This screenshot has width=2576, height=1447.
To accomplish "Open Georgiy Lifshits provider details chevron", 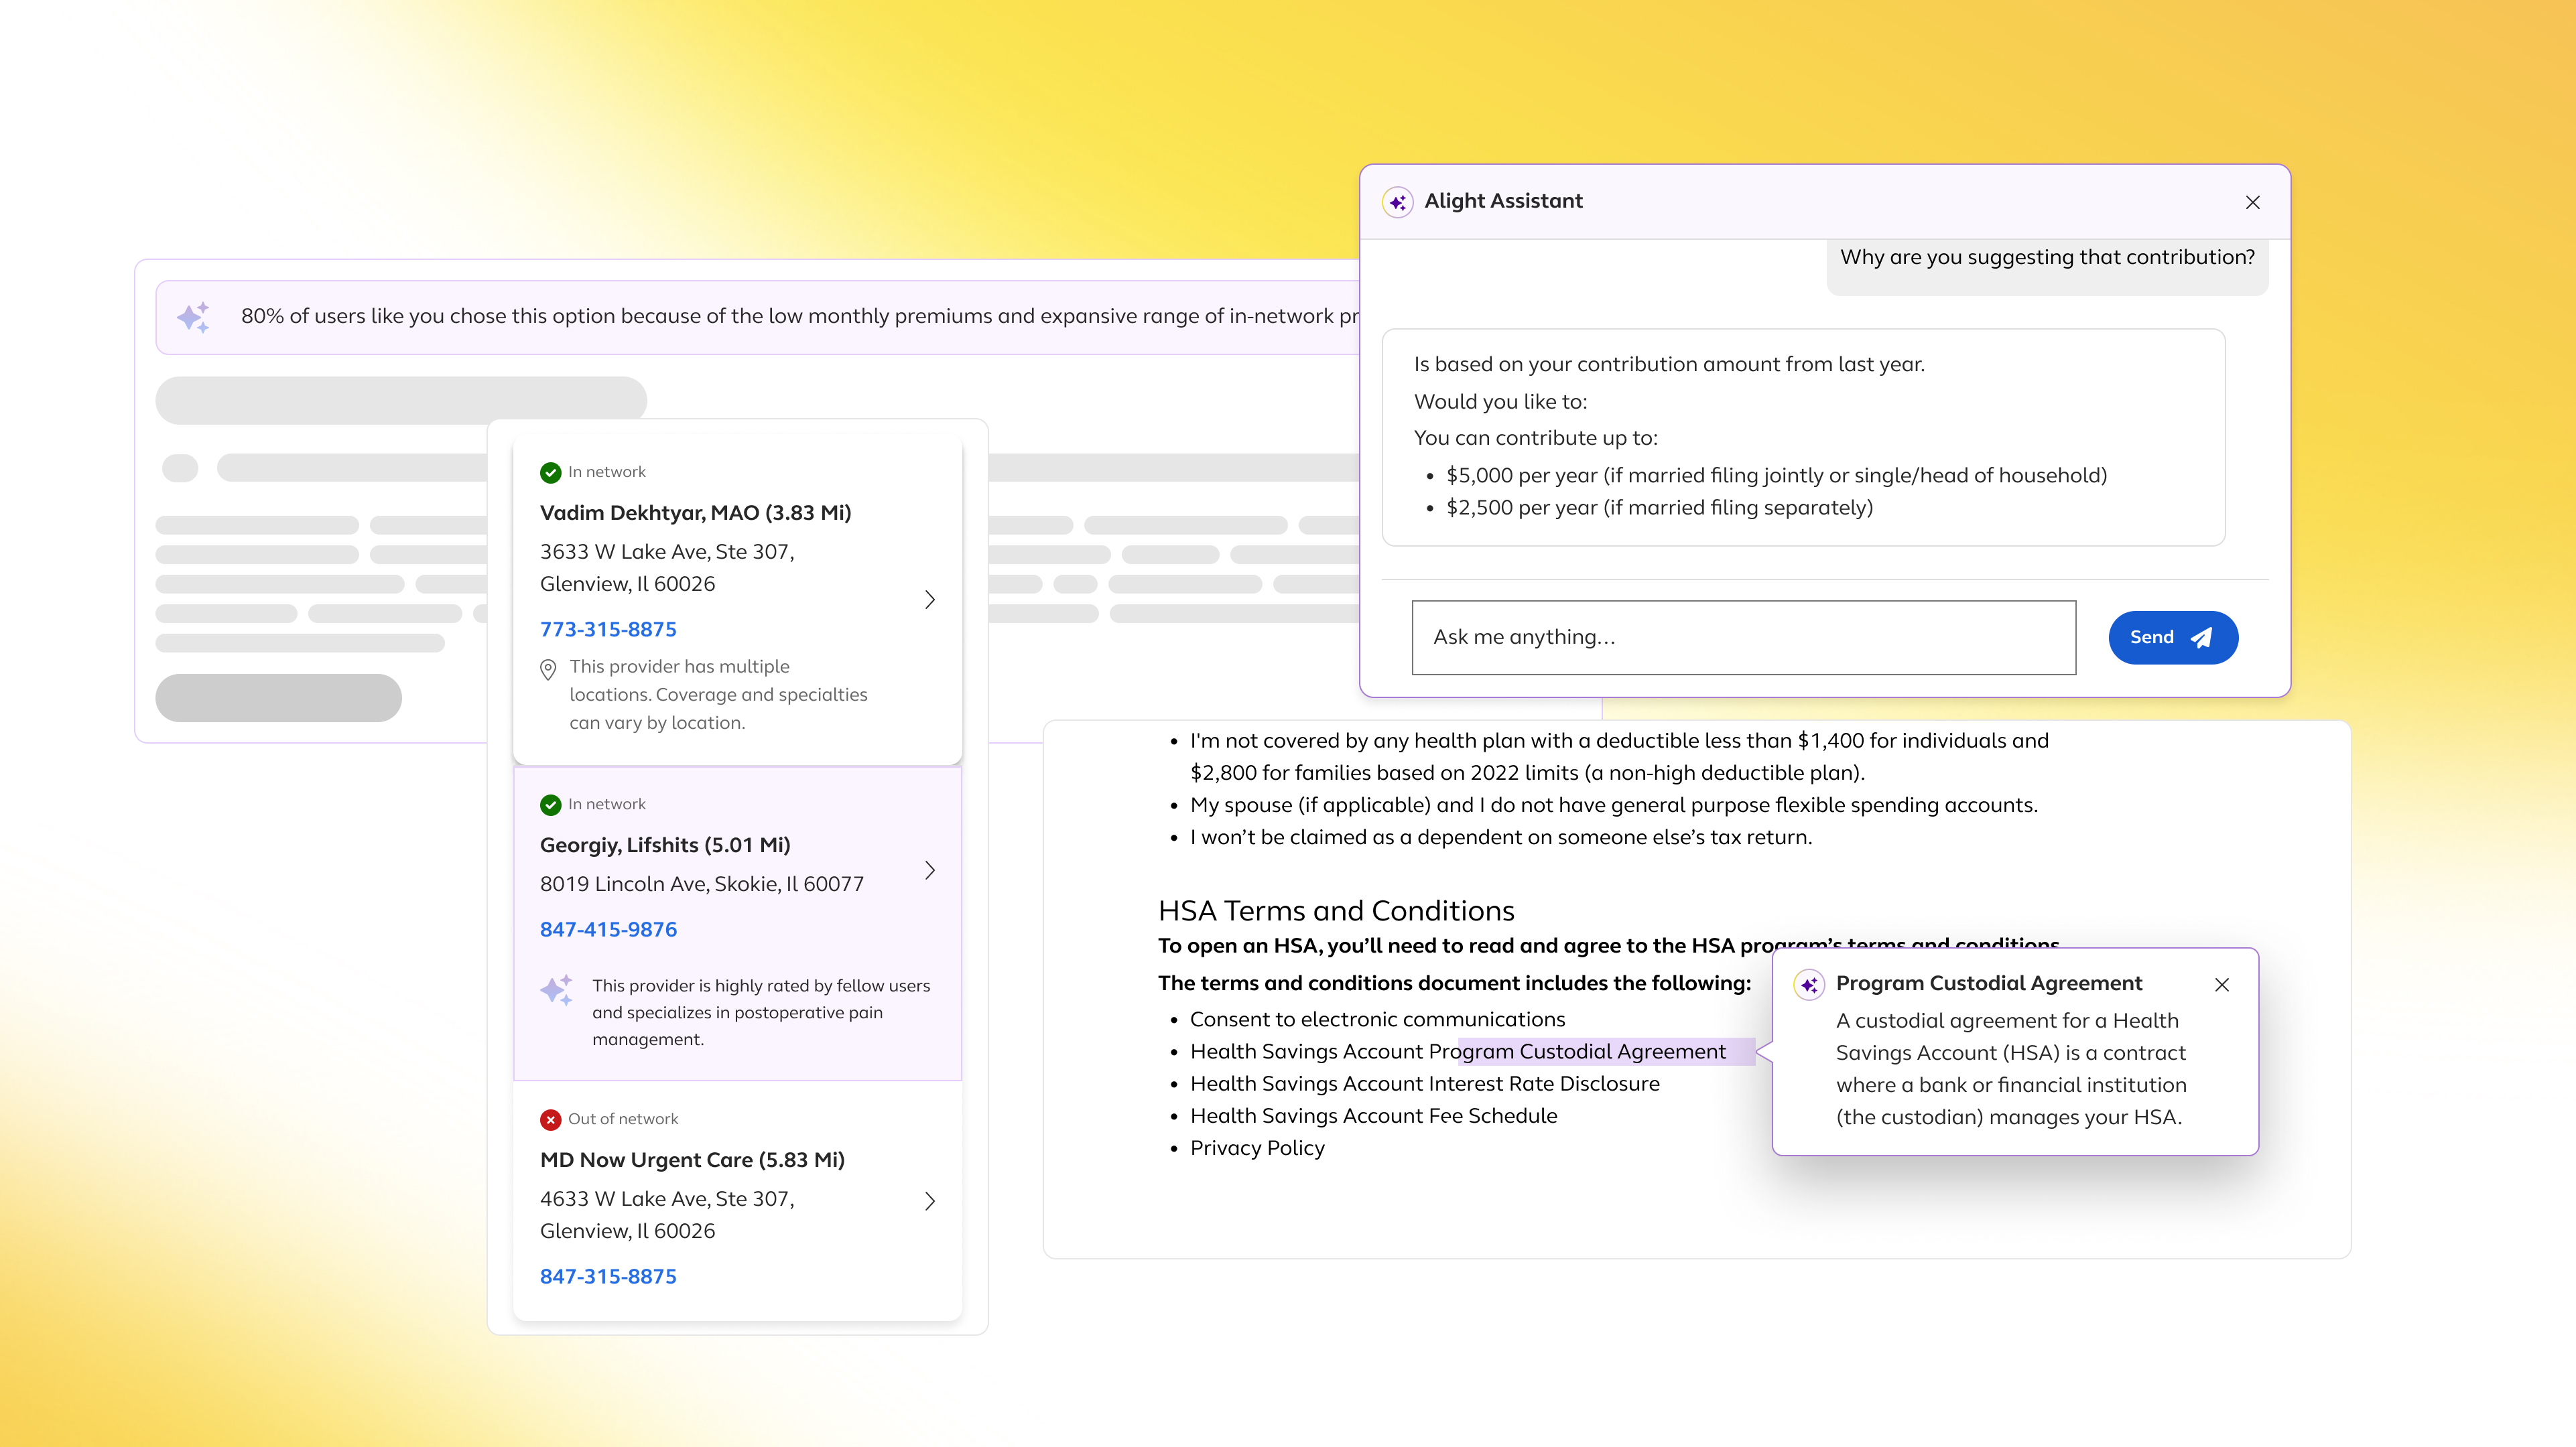I will (x=929, y=870).
